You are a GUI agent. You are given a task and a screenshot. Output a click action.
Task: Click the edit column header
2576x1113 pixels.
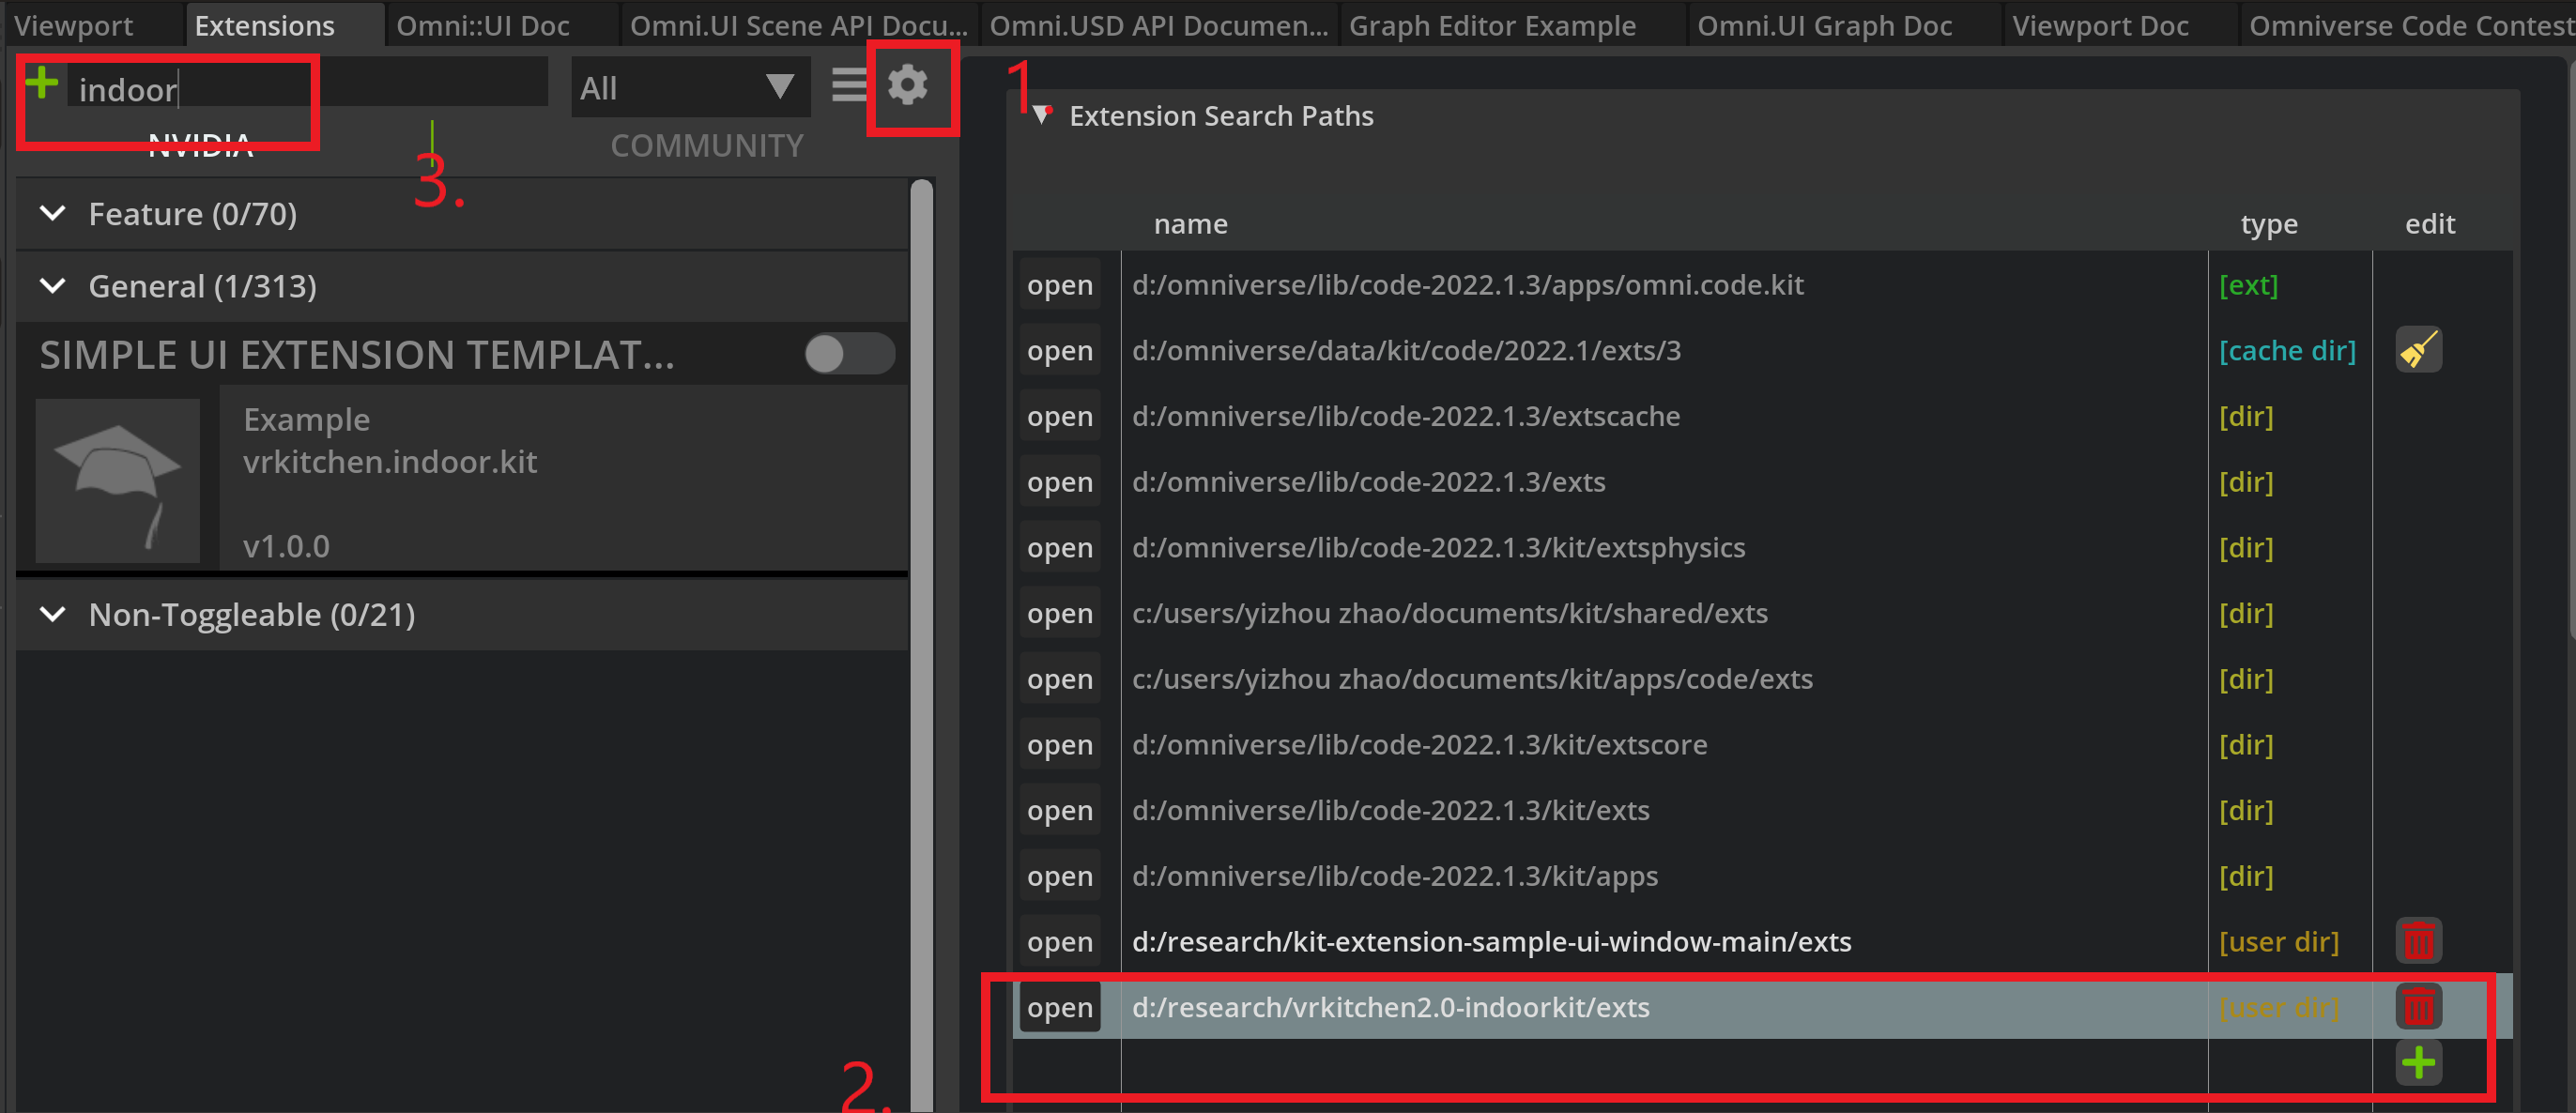click(x=2430, y=224)
